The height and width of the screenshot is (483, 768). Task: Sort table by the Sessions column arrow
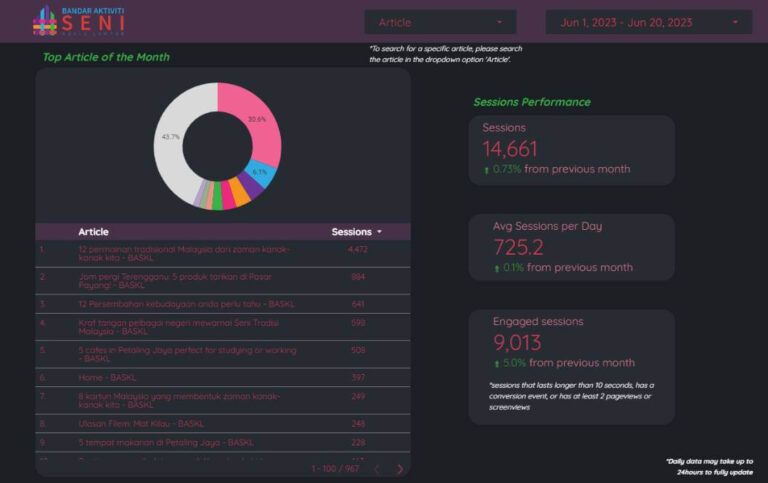pos(379,232)
